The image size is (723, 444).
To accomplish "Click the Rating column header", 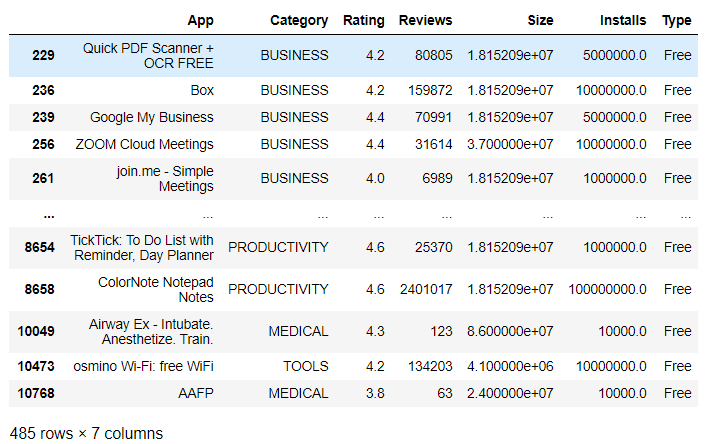I will coord(363,21).
